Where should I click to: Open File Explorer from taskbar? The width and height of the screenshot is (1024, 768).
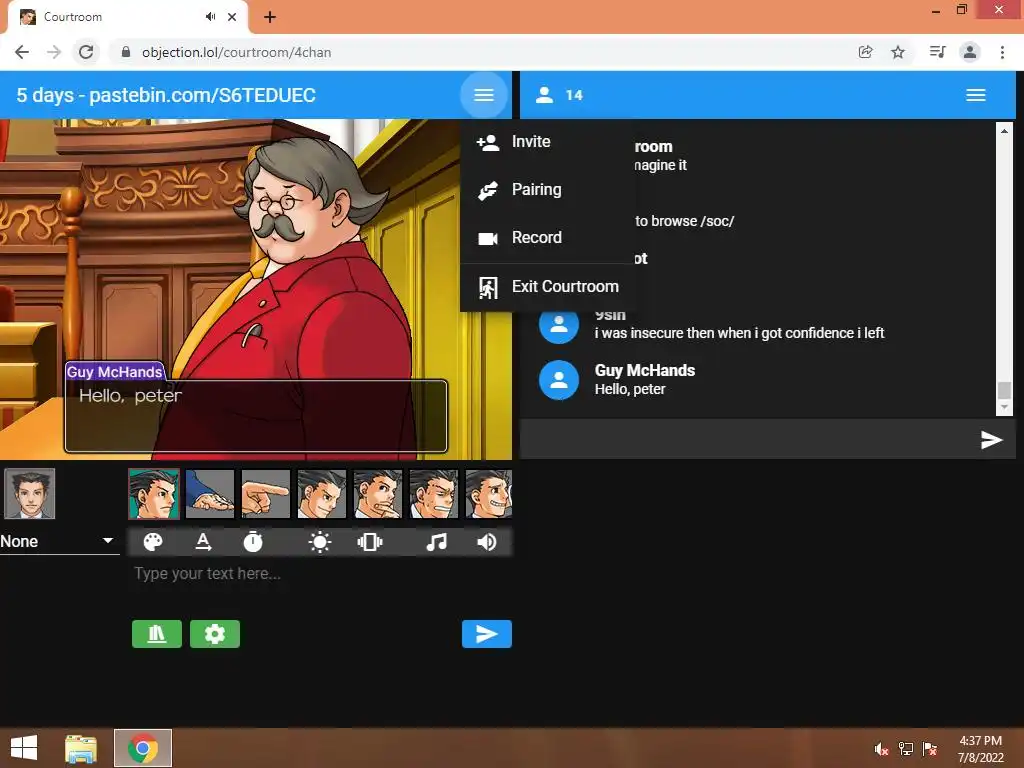(81, 748)
